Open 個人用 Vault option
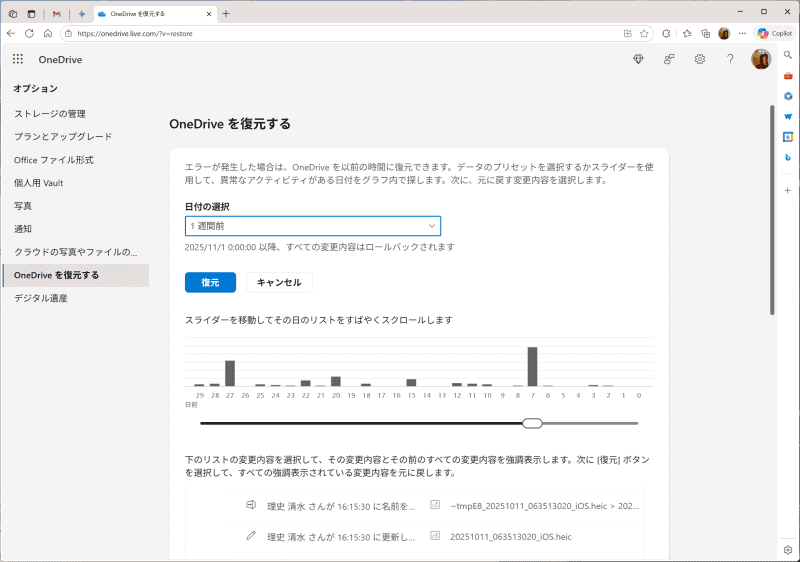Screen dimensions: 800x562 pyautogui.click(x=39, y=183)
